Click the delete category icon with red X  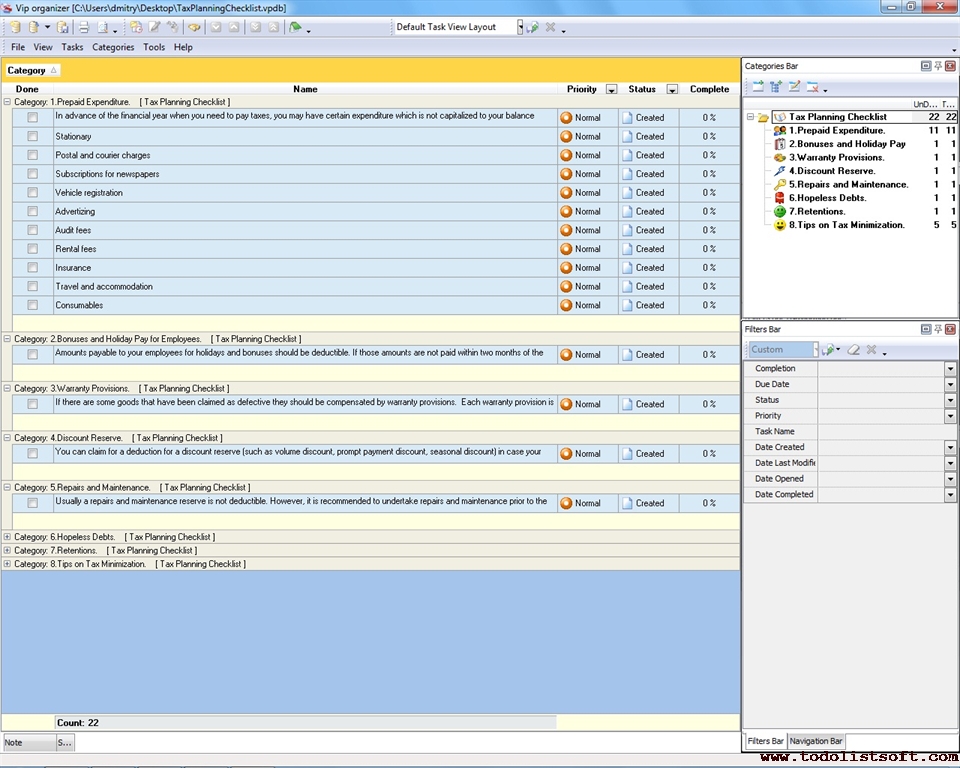pos(813,87)
